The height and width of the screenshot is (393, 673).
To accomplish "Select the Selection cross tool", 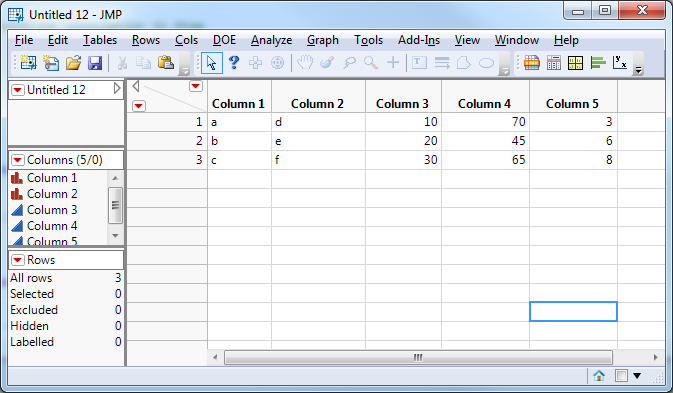I will 255,63.
